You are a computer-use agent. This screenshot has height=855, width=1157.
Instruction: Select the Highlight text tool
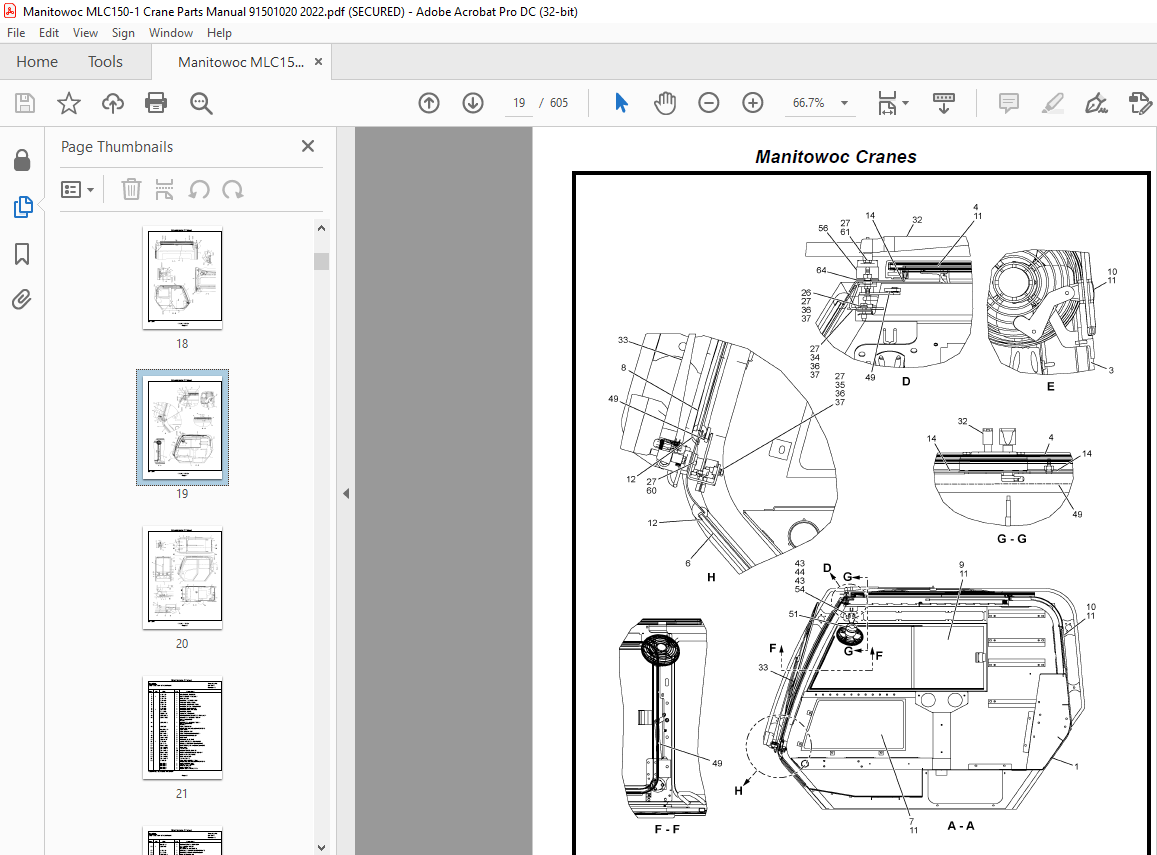1053,103
